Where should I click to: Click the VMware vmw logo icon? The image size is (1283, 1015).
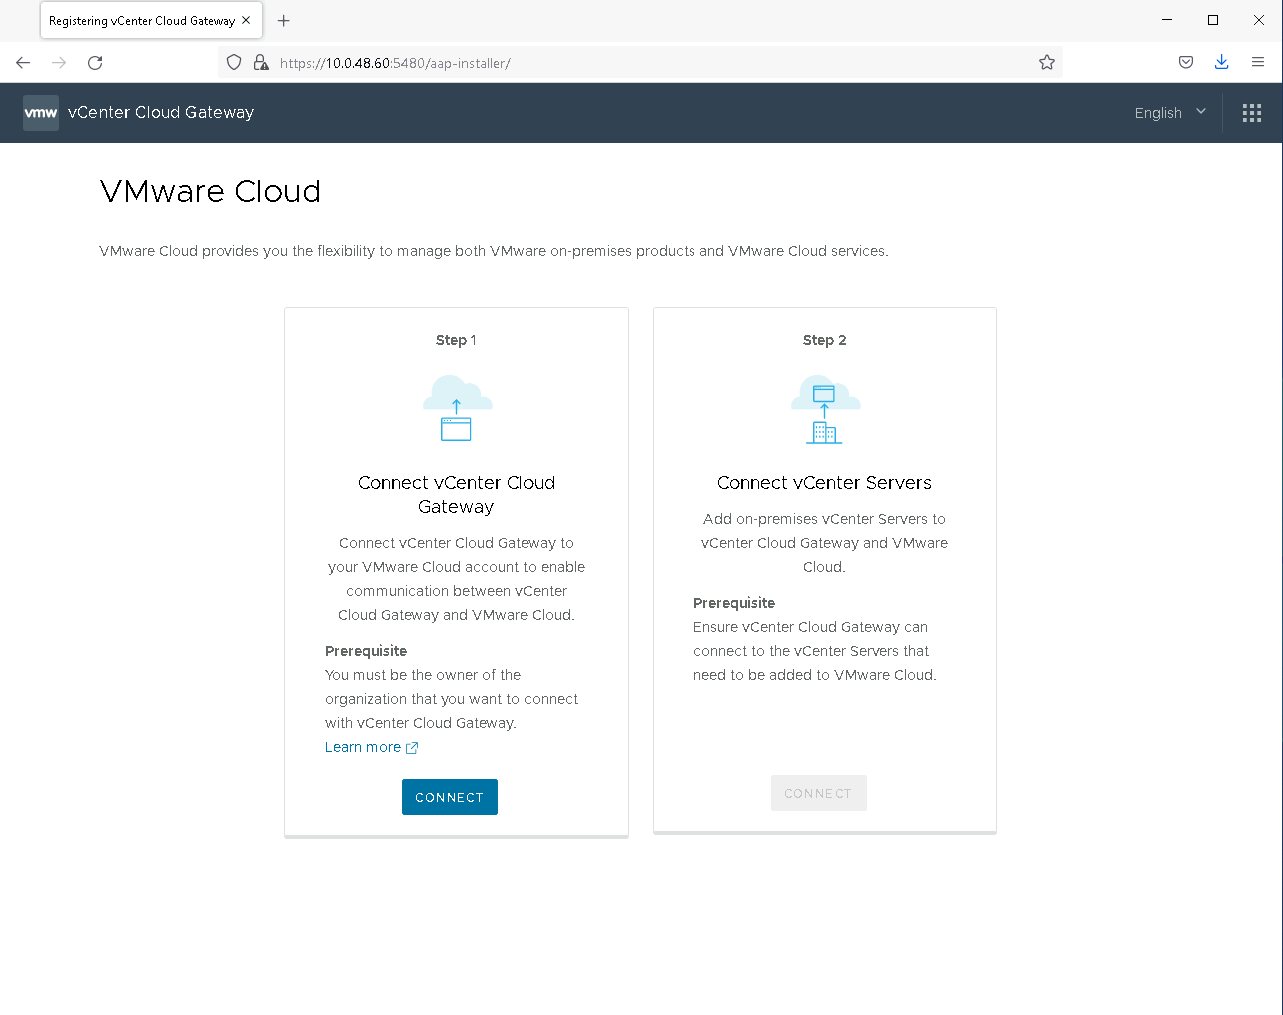point(41,113)
